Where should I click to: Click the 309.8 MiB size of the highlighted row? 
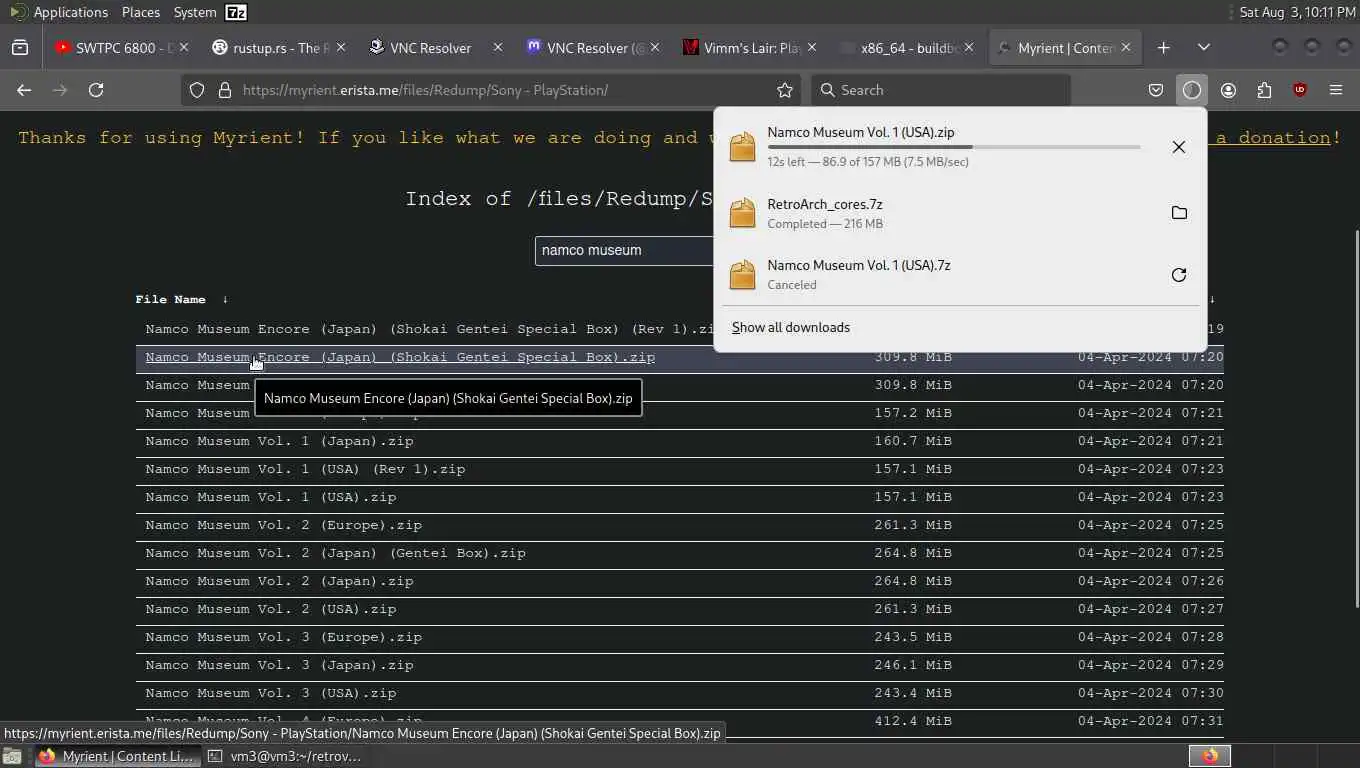tap(911, 357)
